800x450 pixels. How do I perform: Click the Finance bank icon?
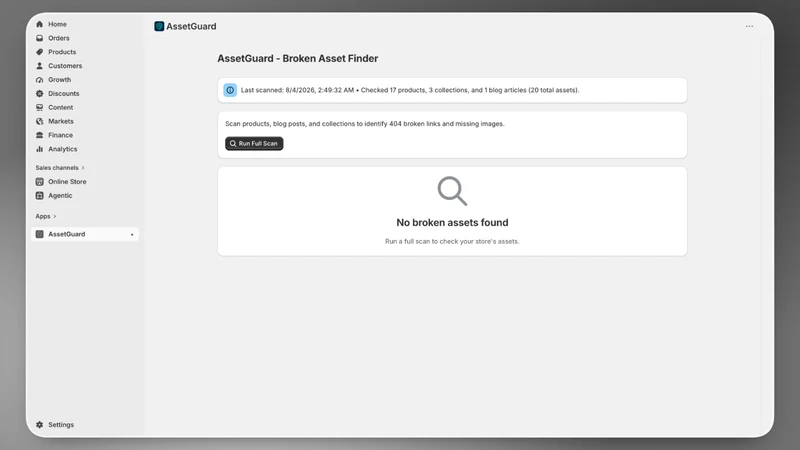click(x=39, y=135)
